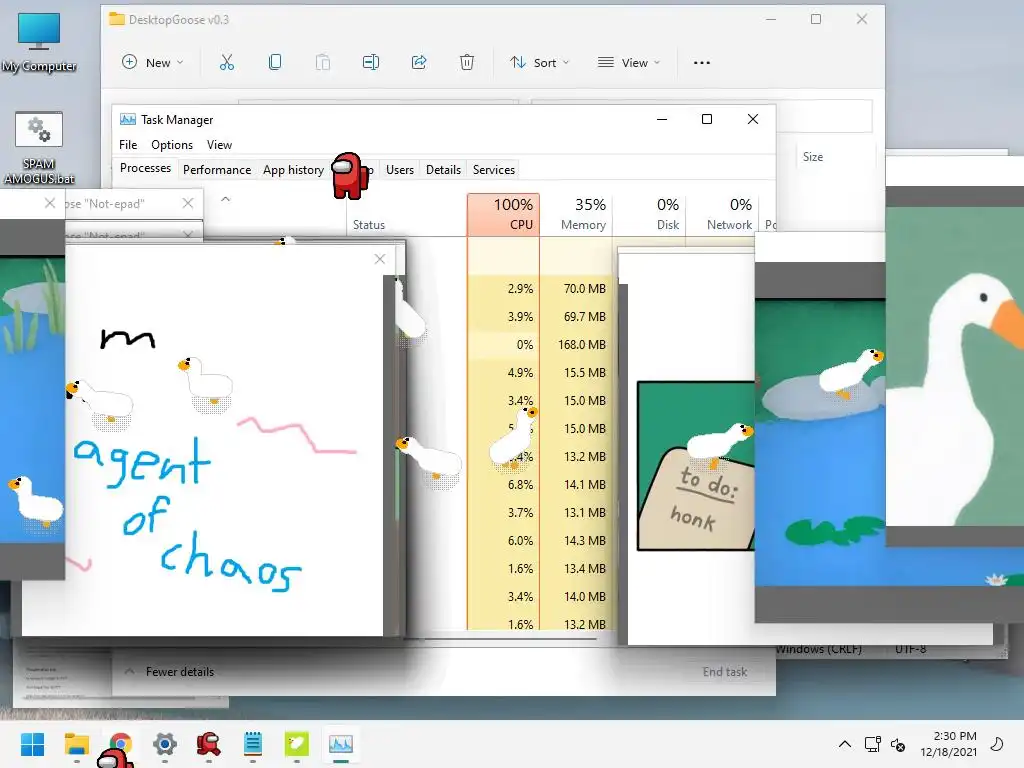
Task: Click the Rename icon in Explorer toolbar
Action: (x=371, y=62)
